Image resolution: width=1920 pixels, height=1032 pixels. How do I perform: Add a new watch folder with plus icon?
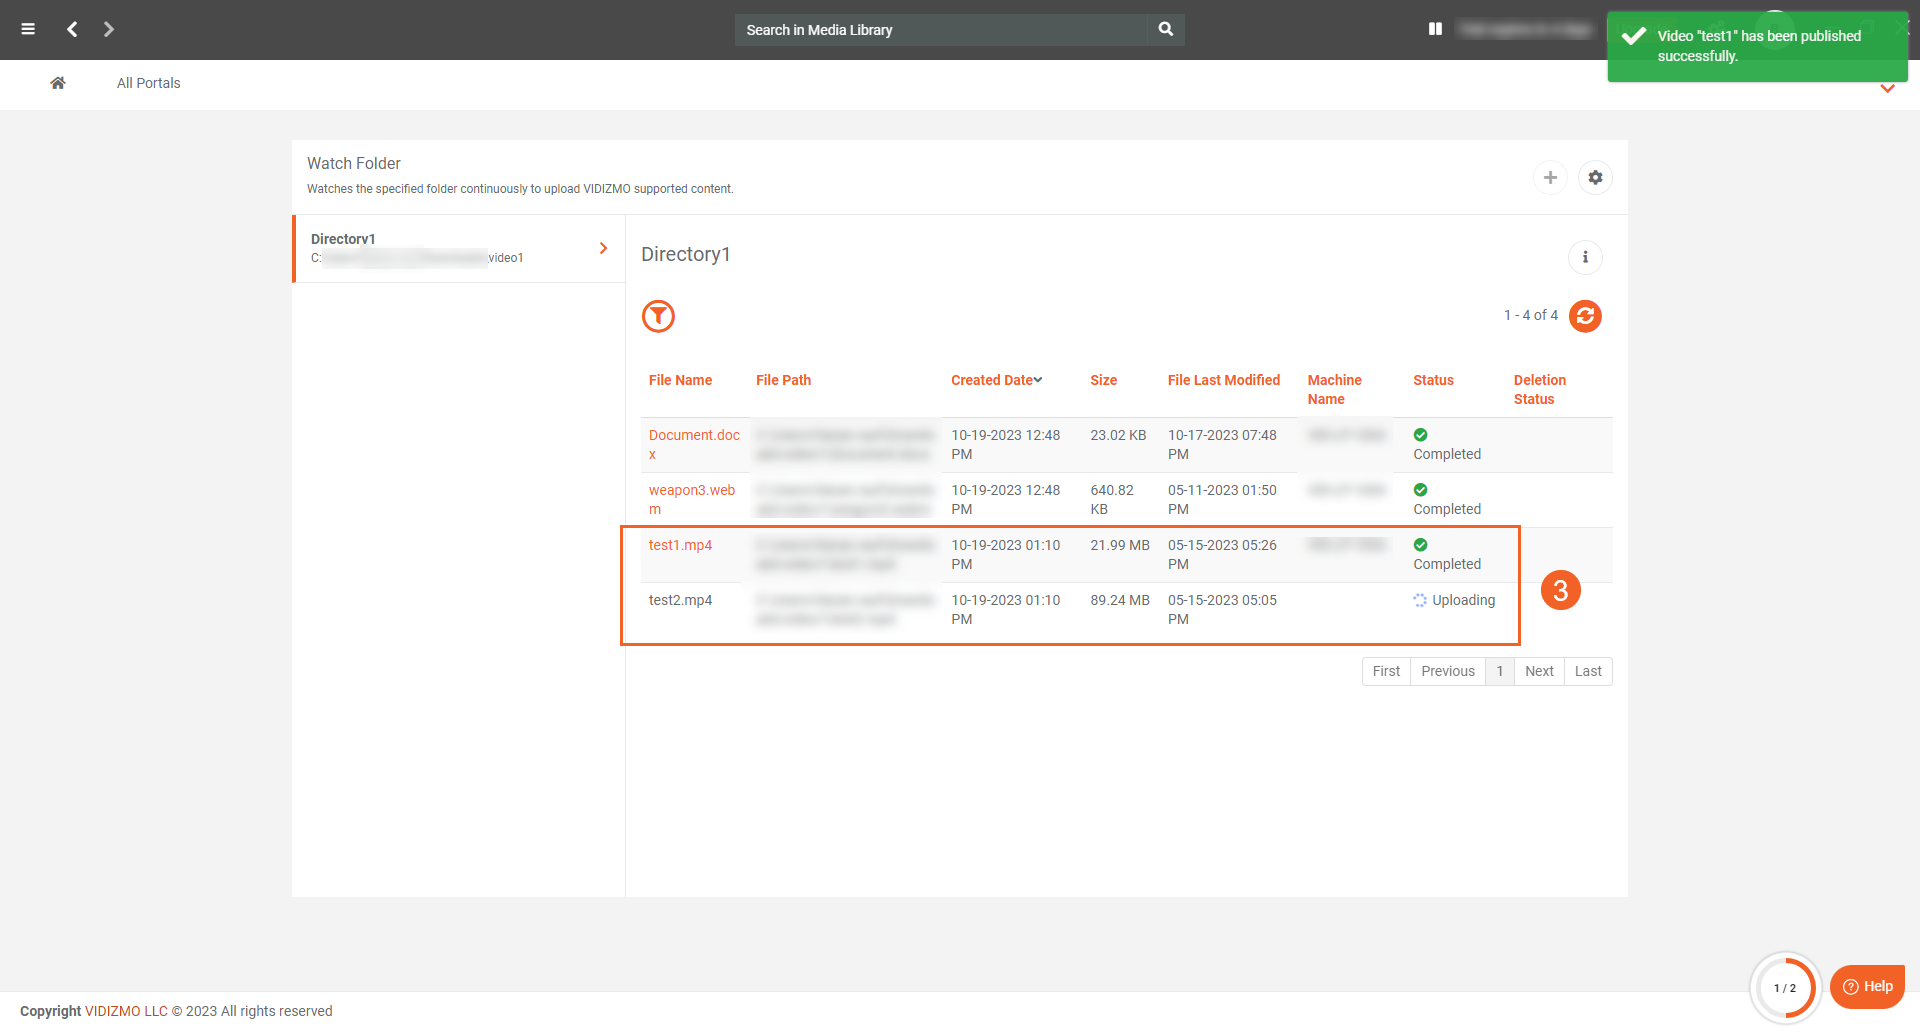point(1550,177)
